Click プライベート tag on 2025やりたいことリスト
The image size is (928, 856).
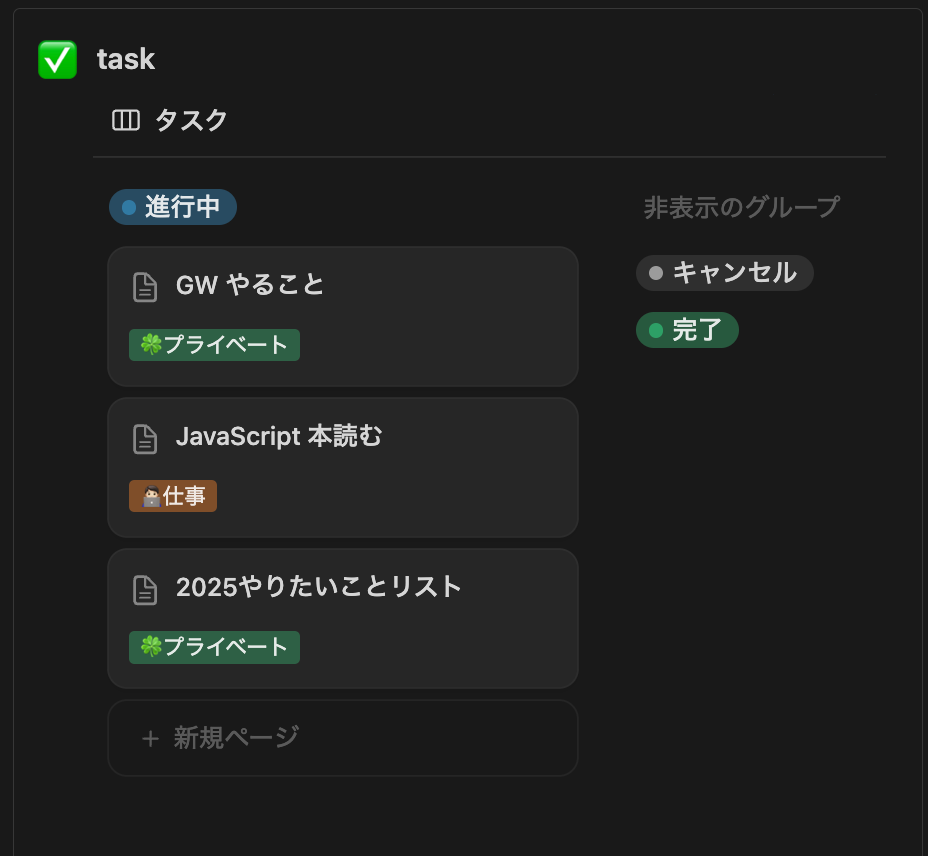(x=214, y=647)
